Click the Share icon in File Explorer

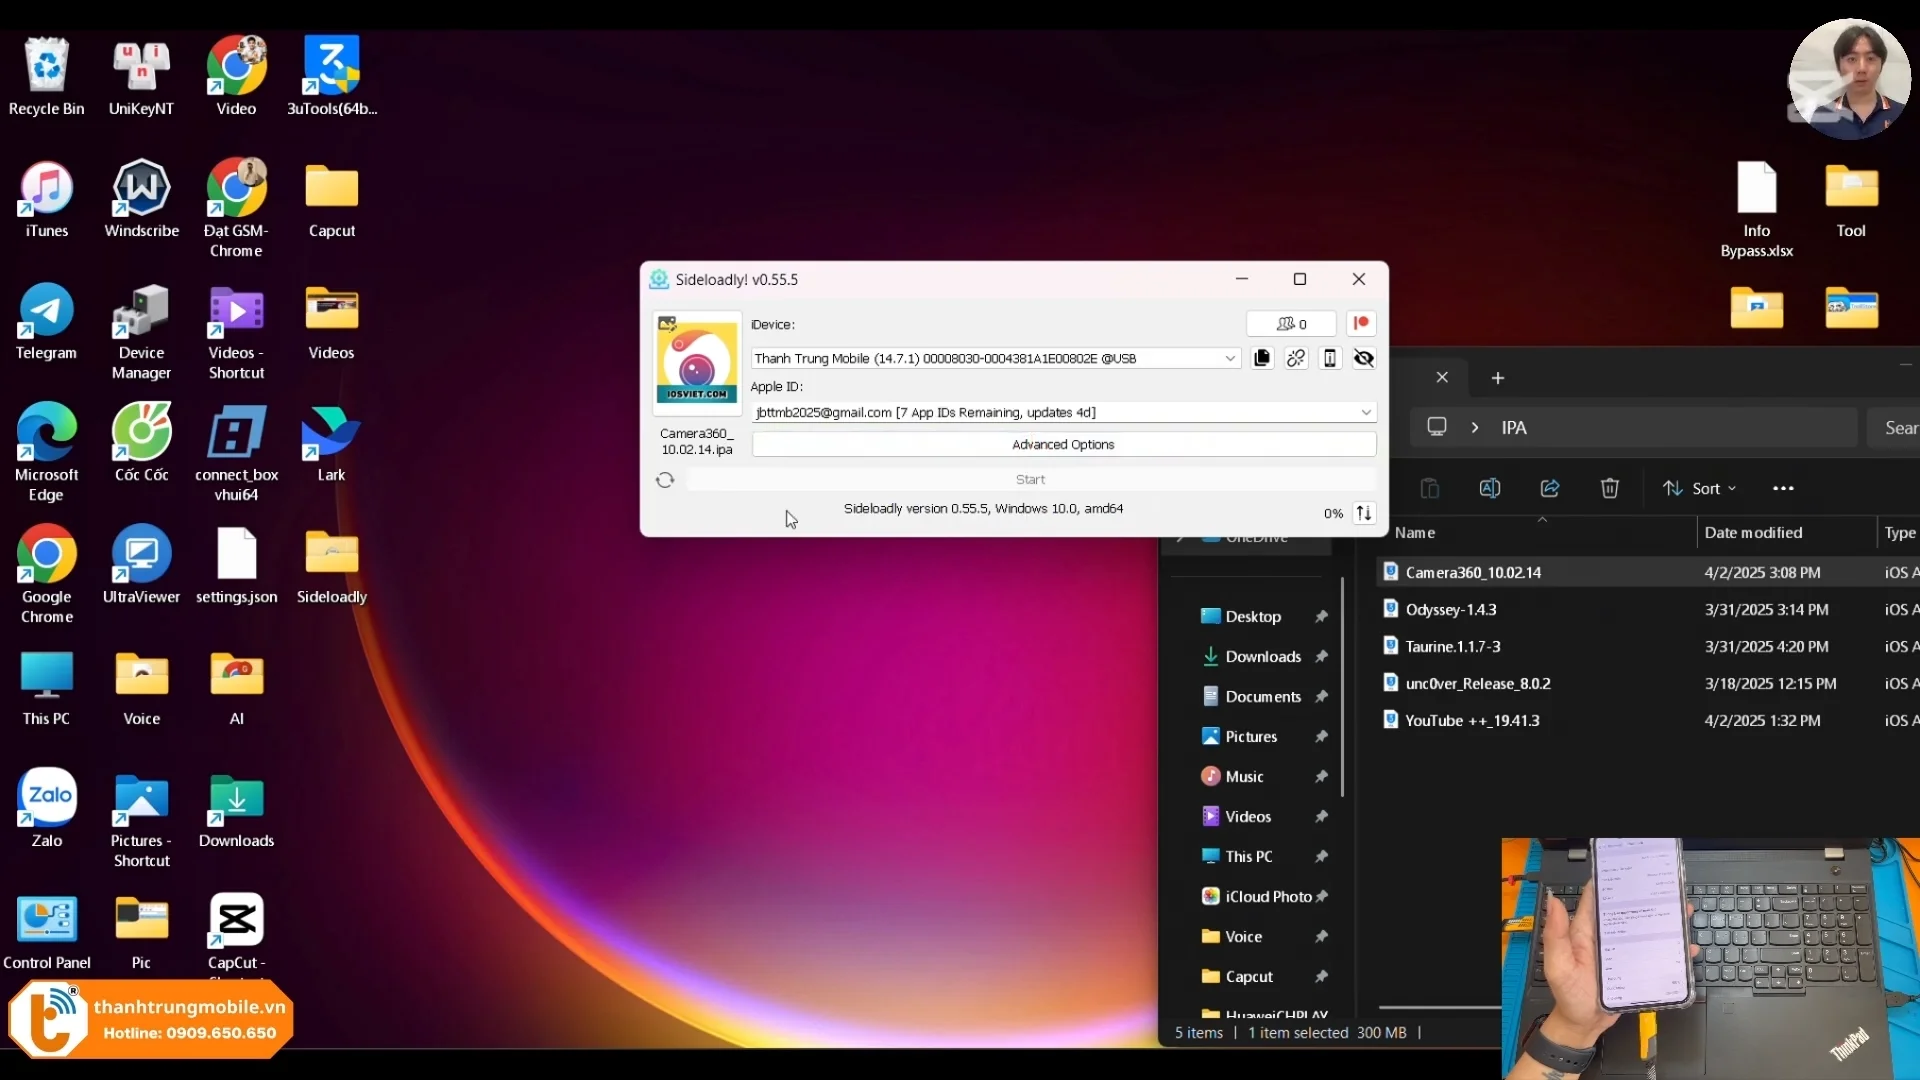(x=1550, y=488)
